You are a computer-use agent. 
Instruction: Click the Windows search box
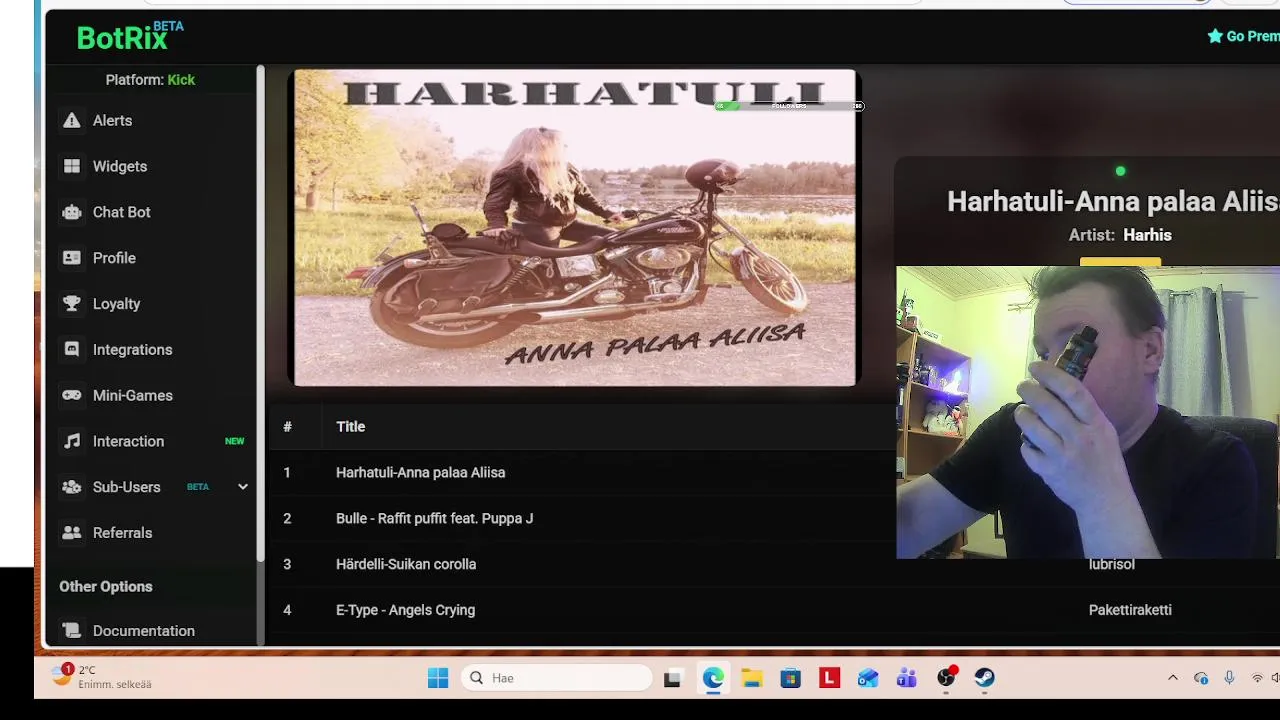click(x=556, y=678)
